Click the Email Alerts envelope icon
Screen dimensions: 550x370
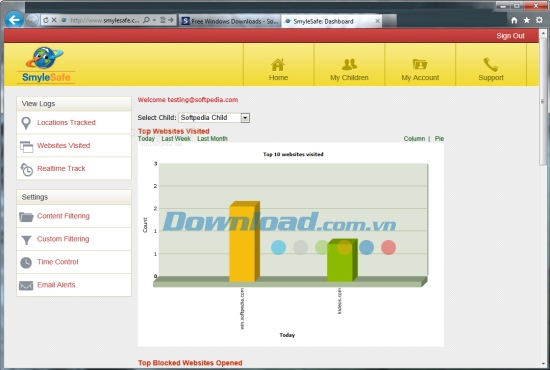26,285
